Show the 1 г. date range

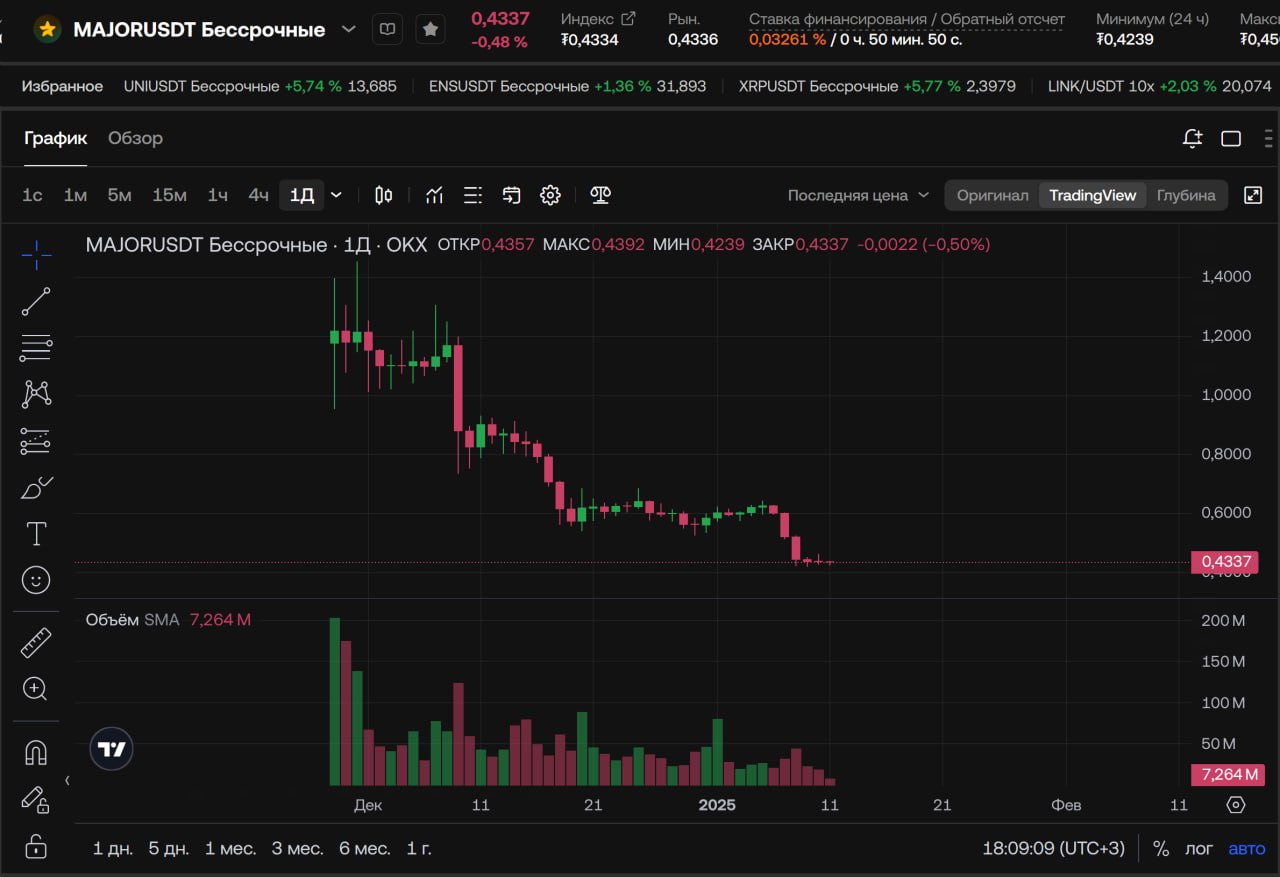[x=419, y=848]
